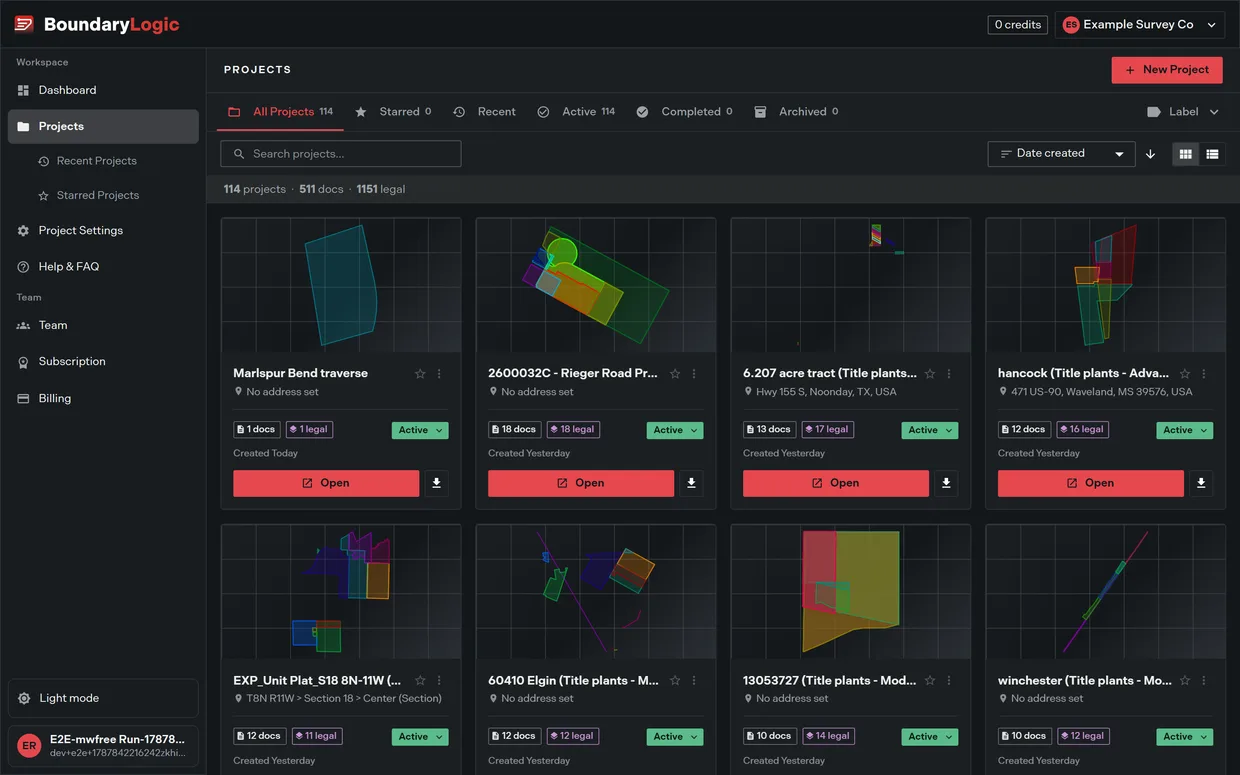Click the Search projects field
Screen dimensions: 1240x775
tap(341, 154)
